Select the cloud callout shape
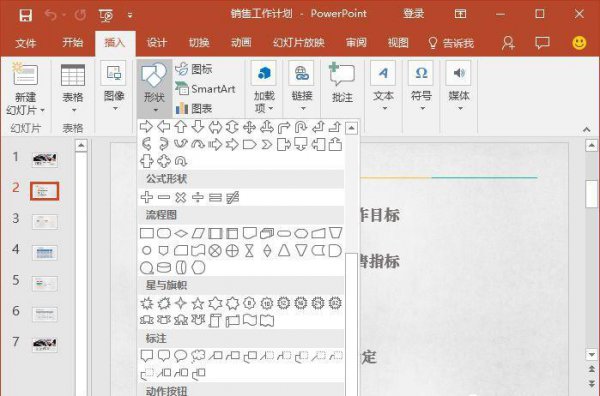 tap(198, 356)
